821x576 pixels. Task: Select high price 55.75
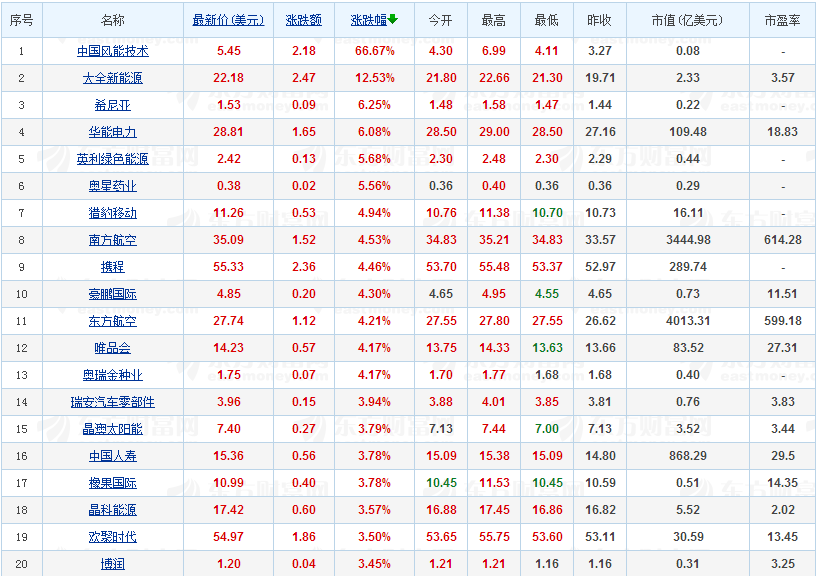[x=494, y=537]
